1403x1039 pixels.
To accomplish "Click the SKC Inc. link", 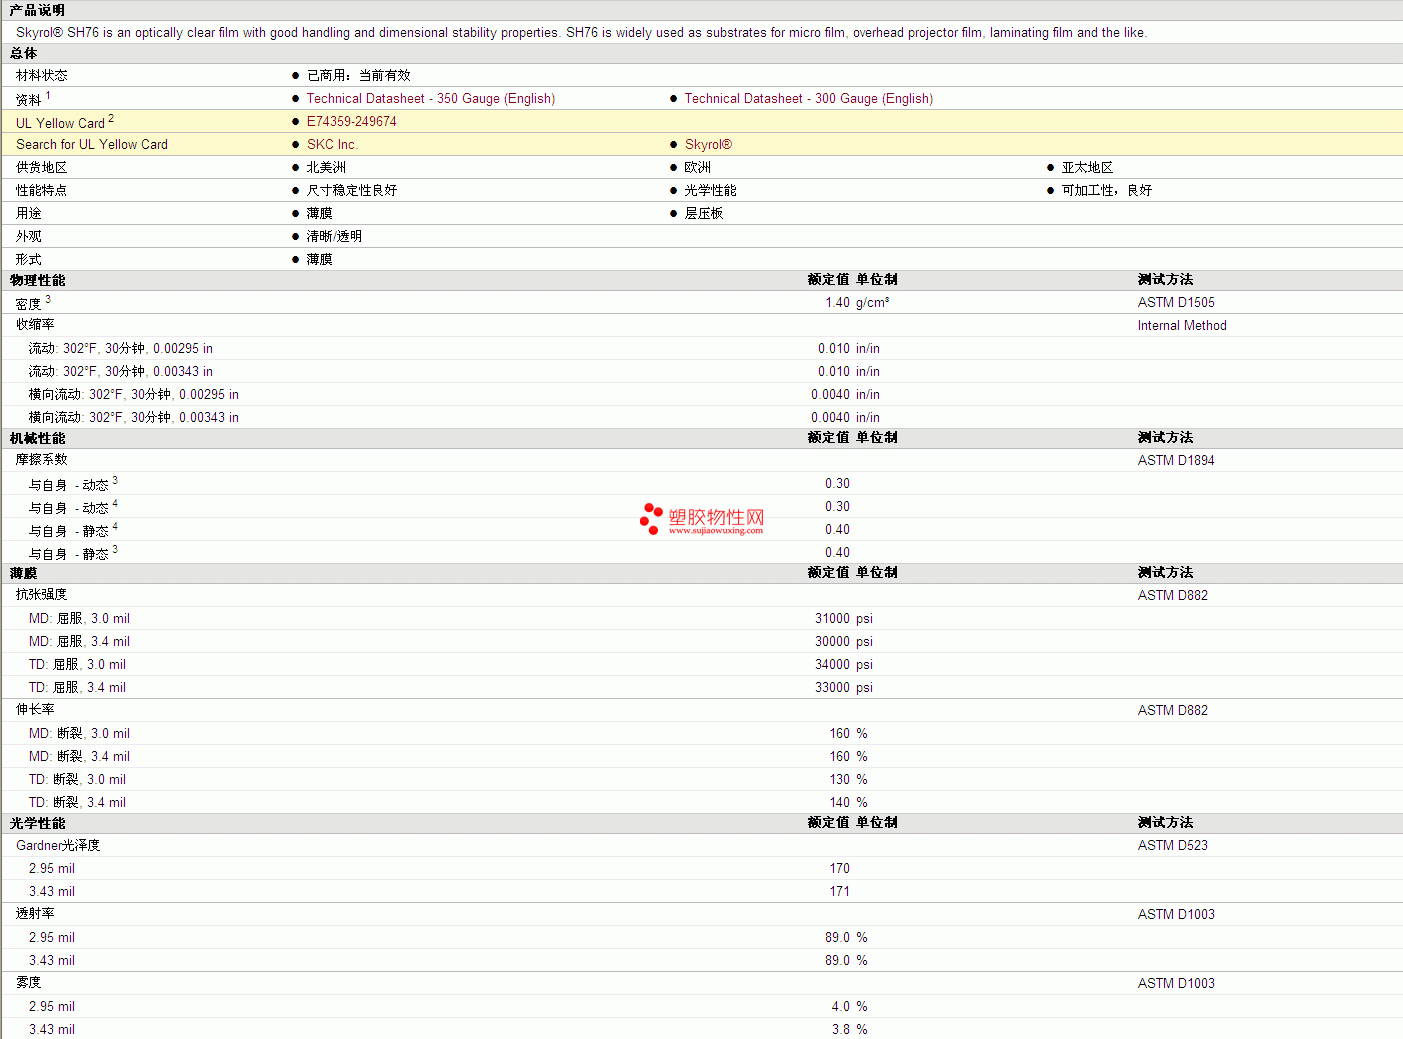I will [x=332, y=144].
